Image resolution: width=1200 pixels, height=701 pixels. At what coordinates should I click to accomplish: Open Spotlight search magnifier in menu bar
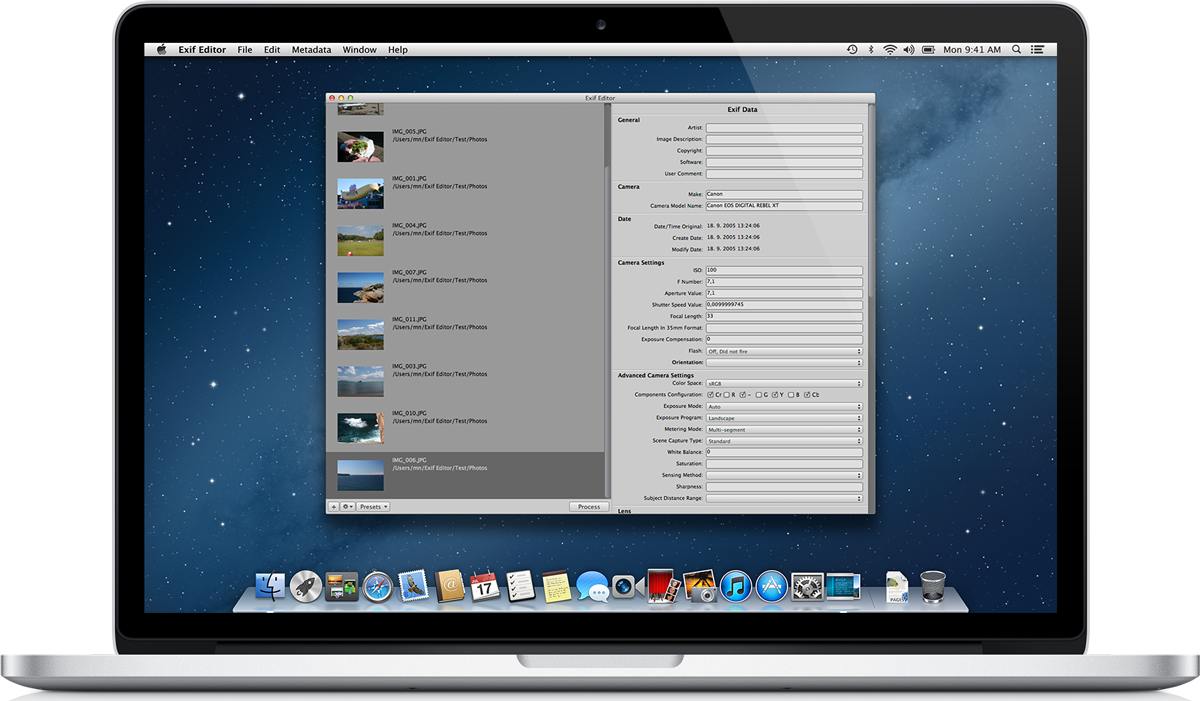(x=1017, y=49)
